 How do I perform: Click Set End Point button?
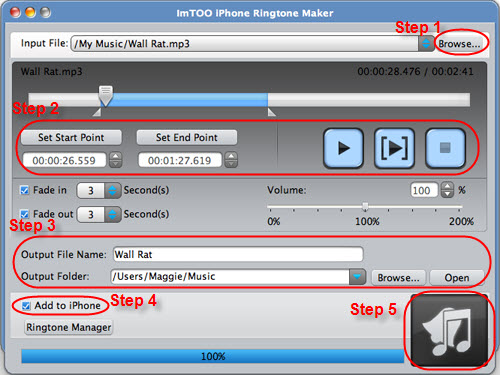[x=187, y=137]
